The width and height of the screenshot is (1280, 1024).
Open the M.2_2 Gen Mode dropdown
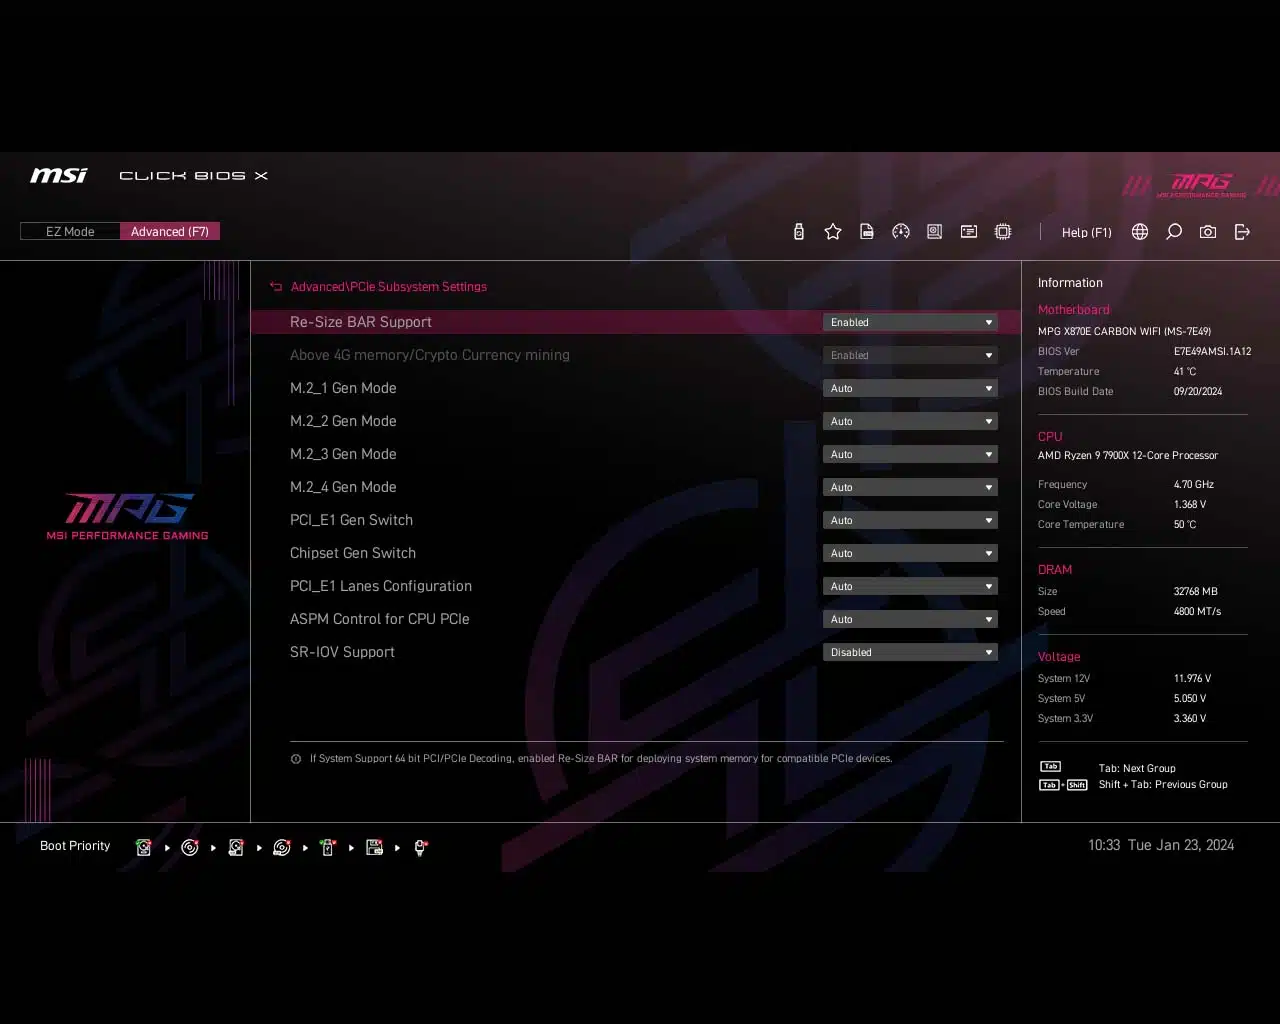tap(910, 421)
